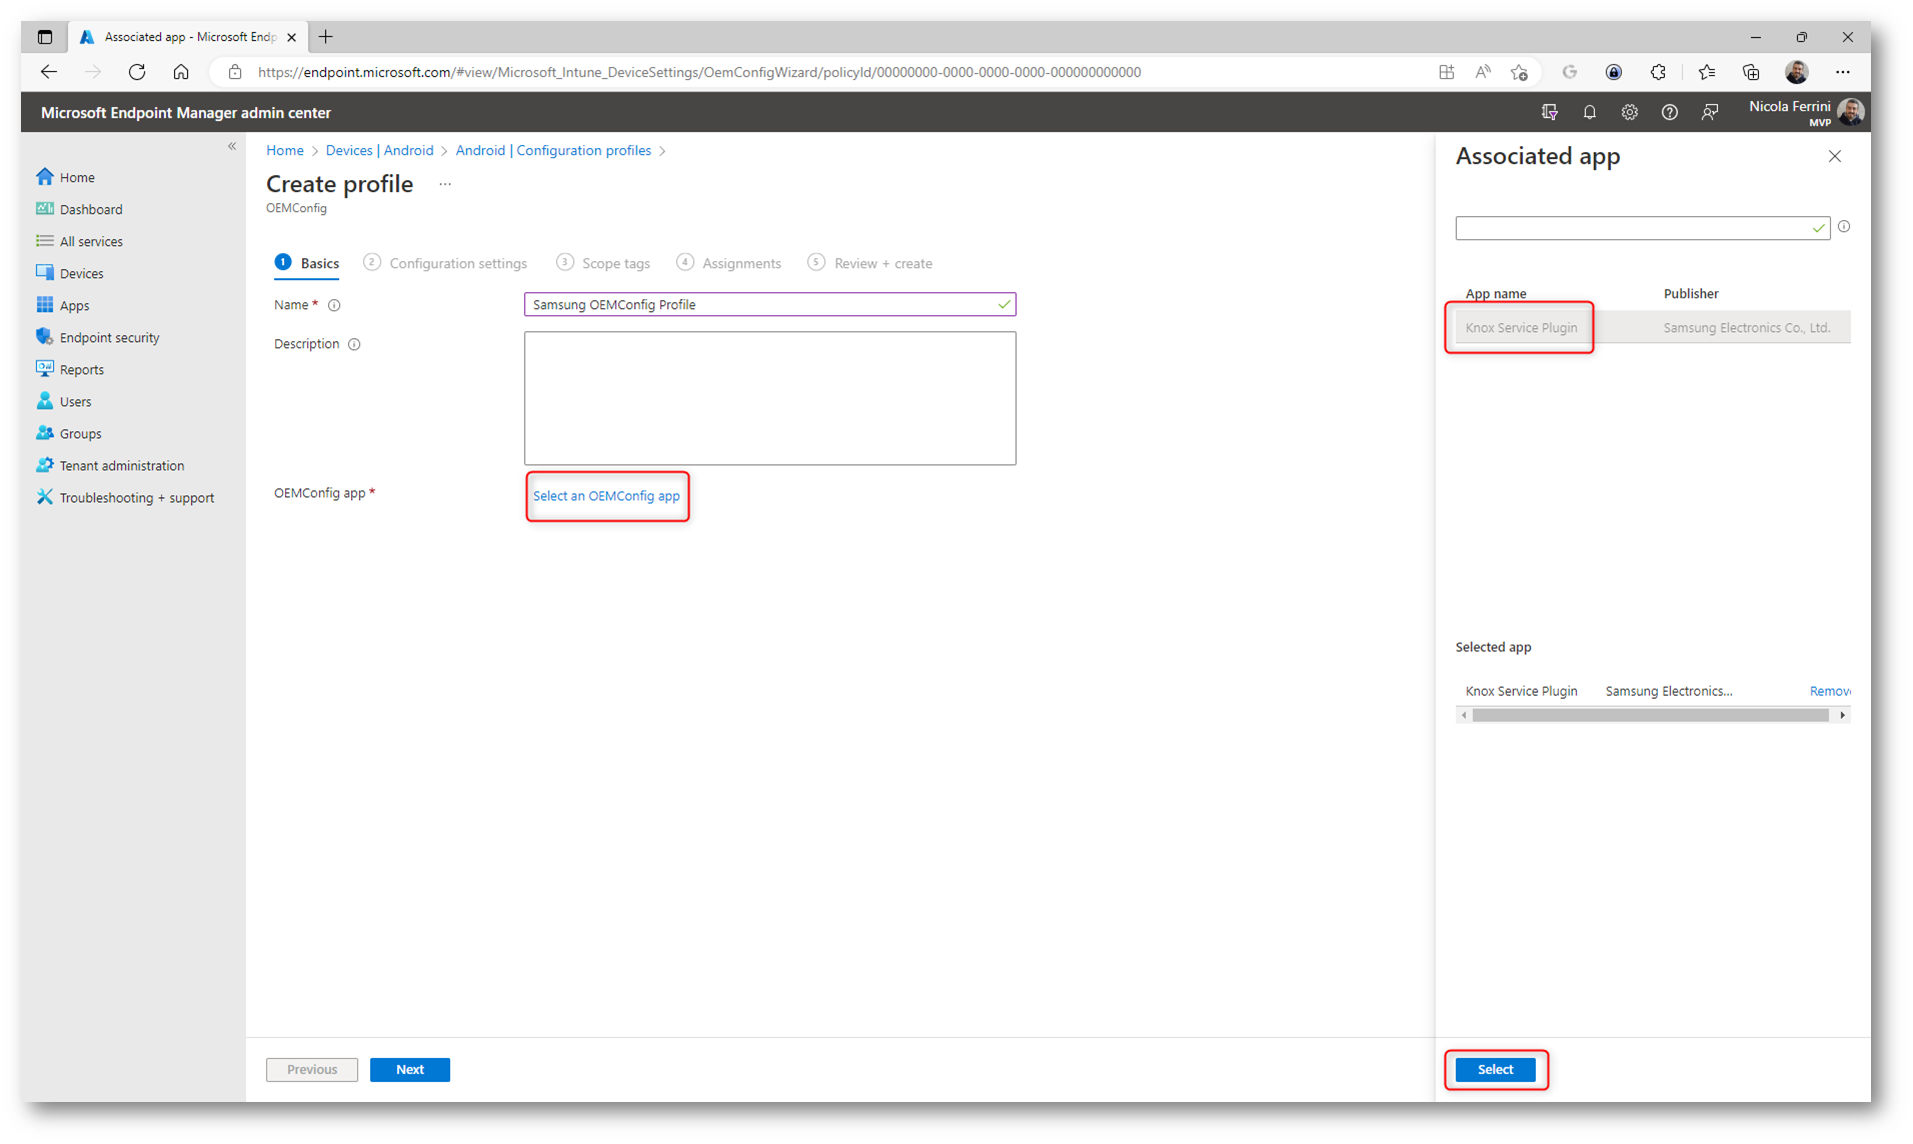Switch to the Assignments step
The width and height of the screenshot is (1913, 1144).
click(x=729, y=263)
